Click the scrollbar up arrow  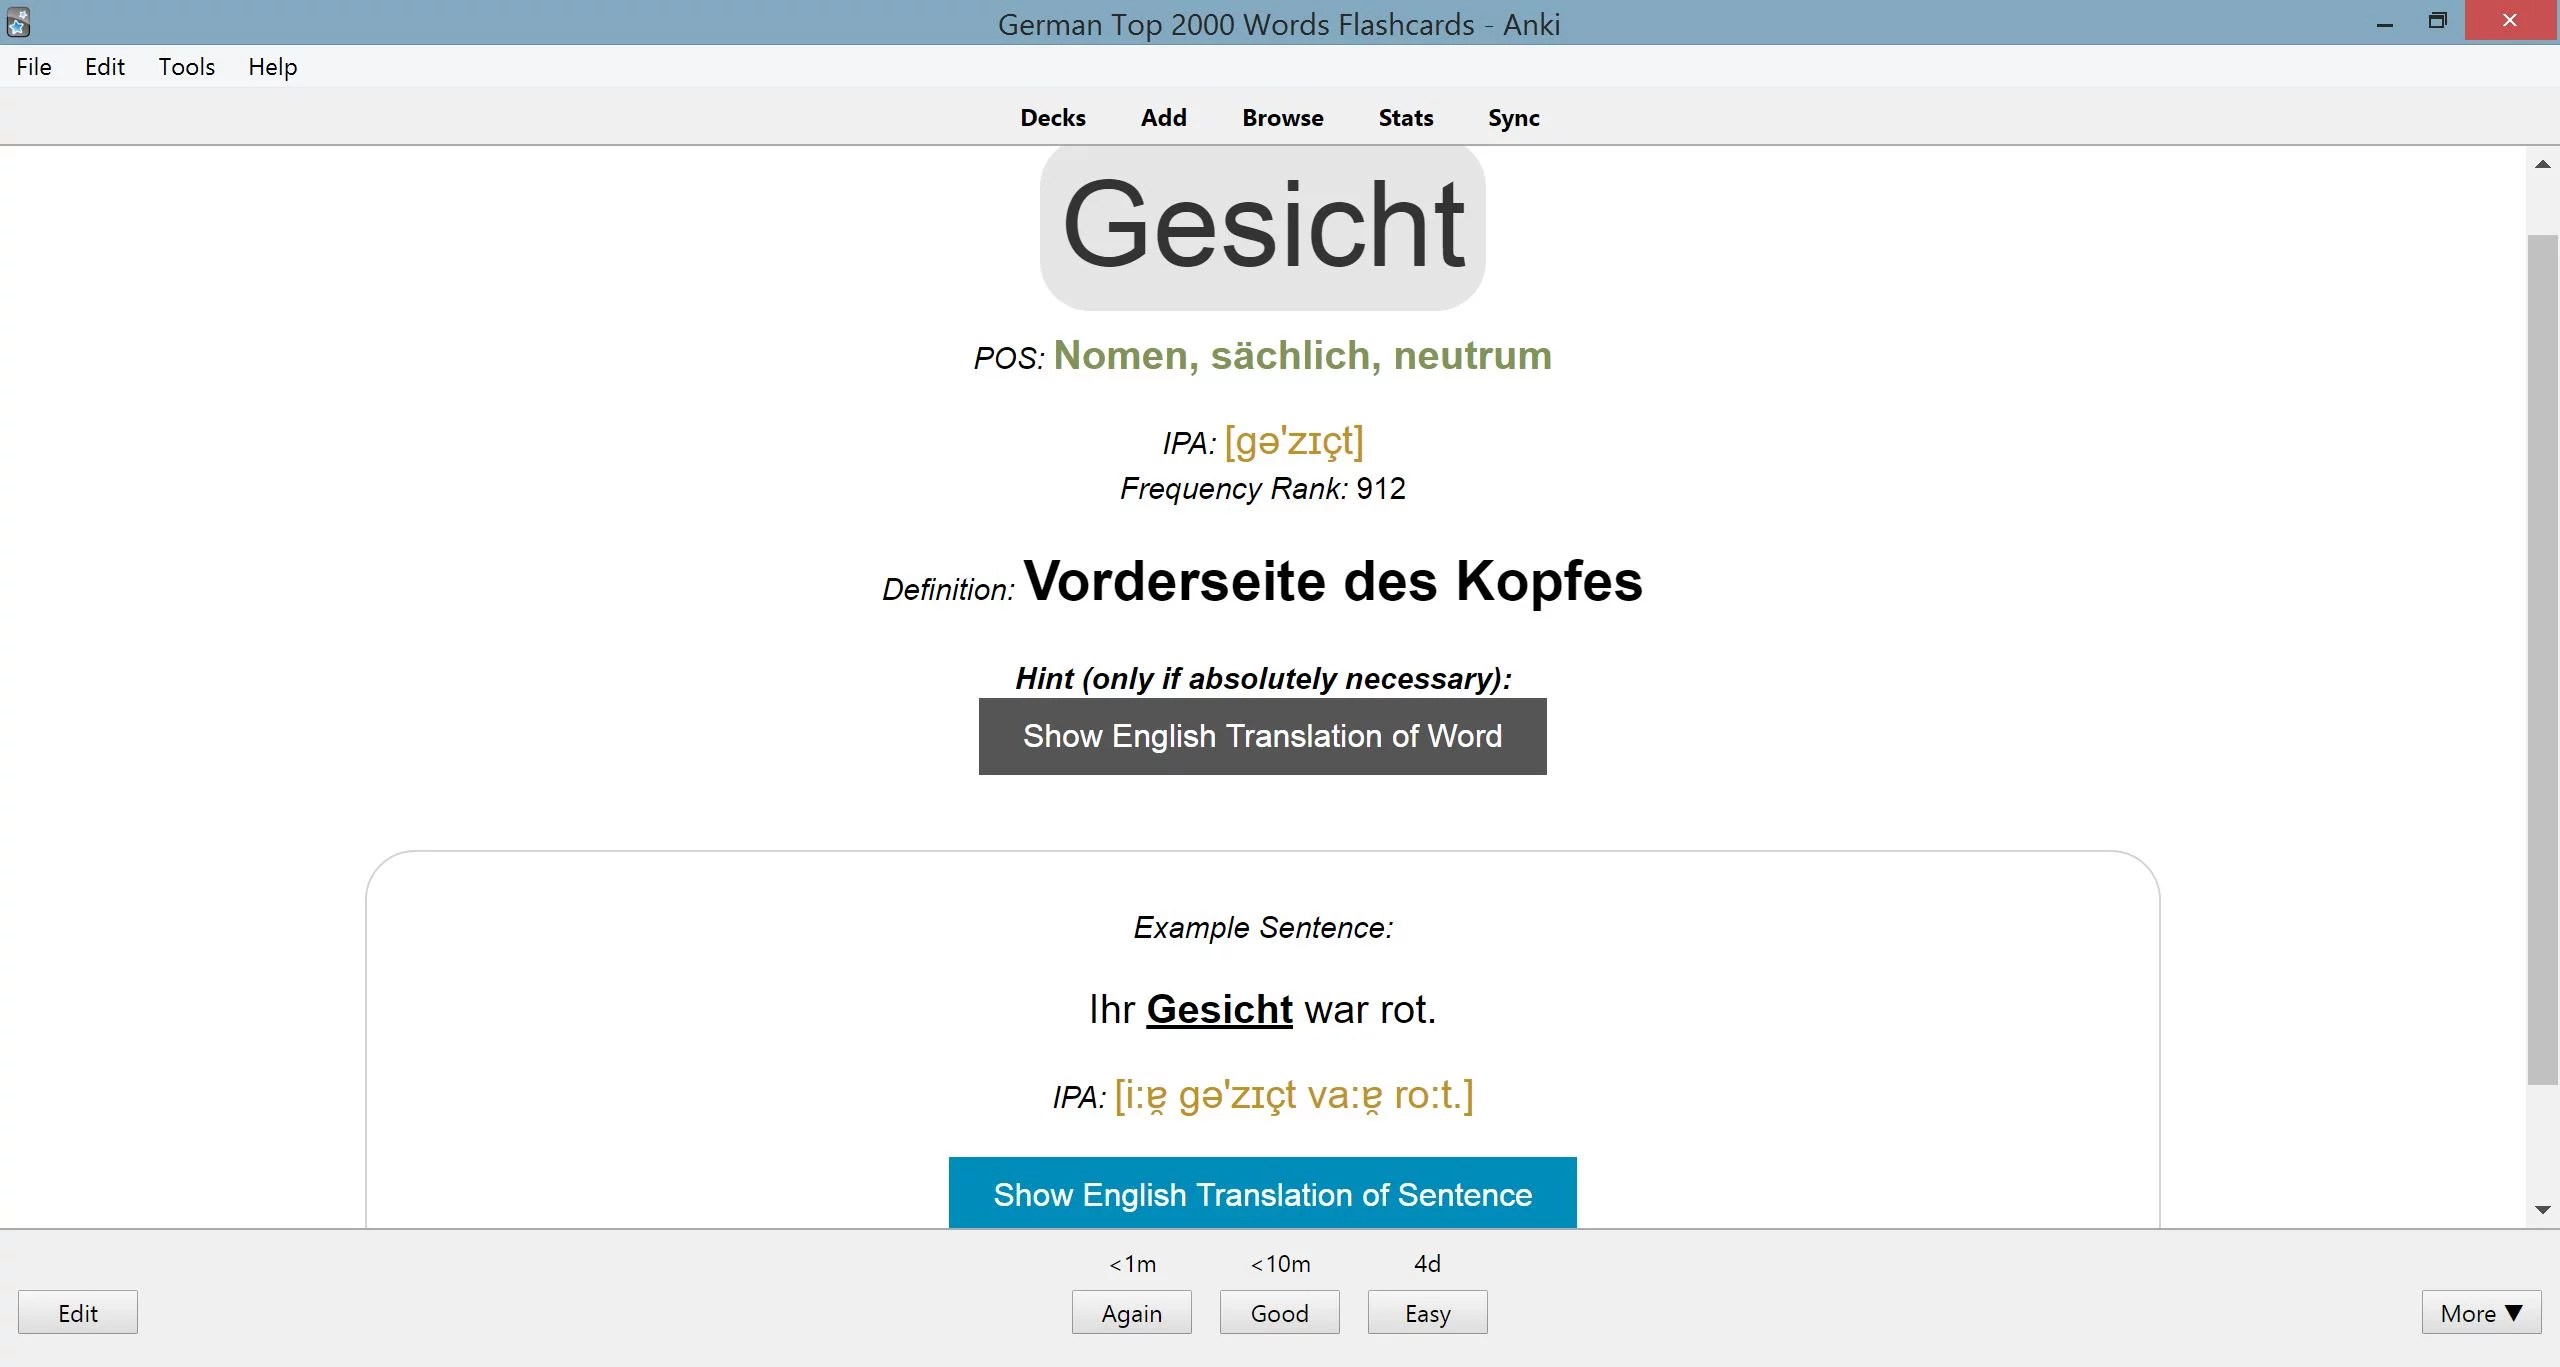tap(2541, 164)
